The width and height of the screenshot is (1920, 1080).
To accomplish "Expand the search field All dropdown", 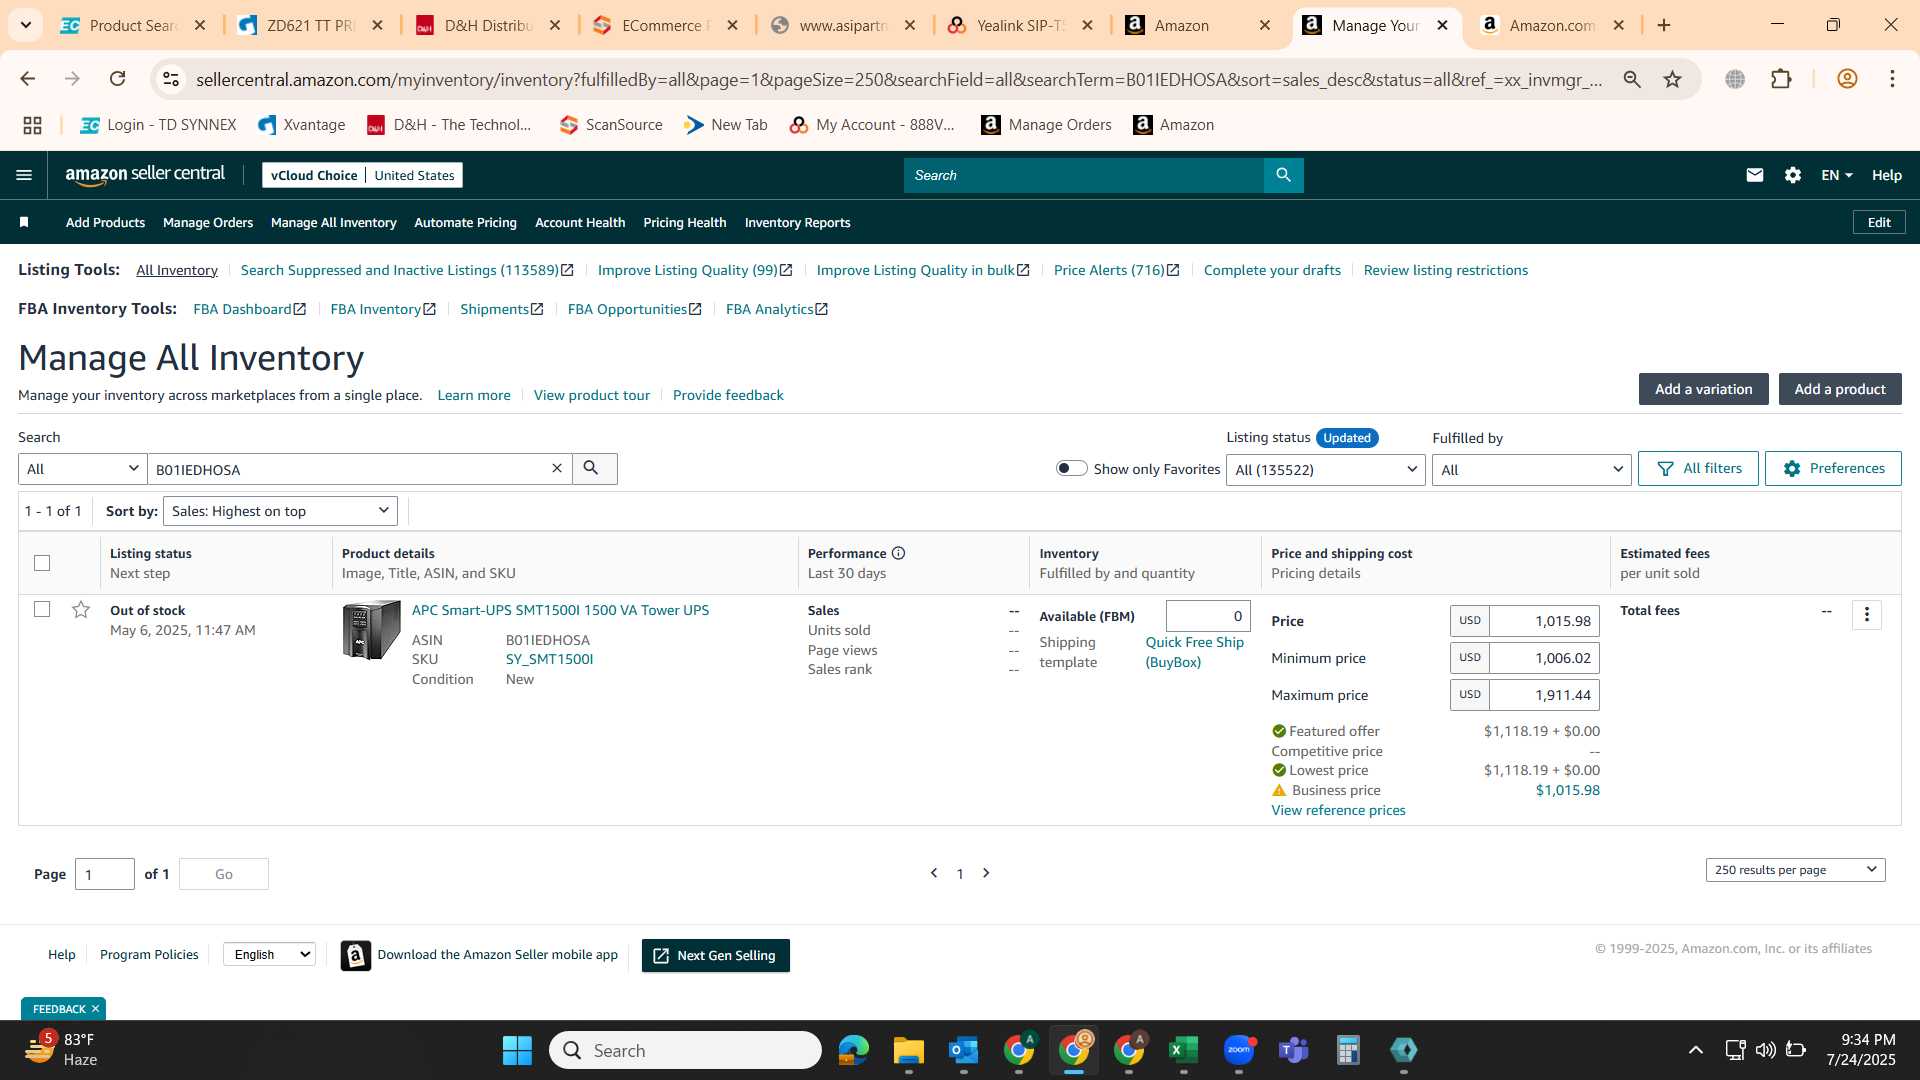I will [x=83, y=469].
